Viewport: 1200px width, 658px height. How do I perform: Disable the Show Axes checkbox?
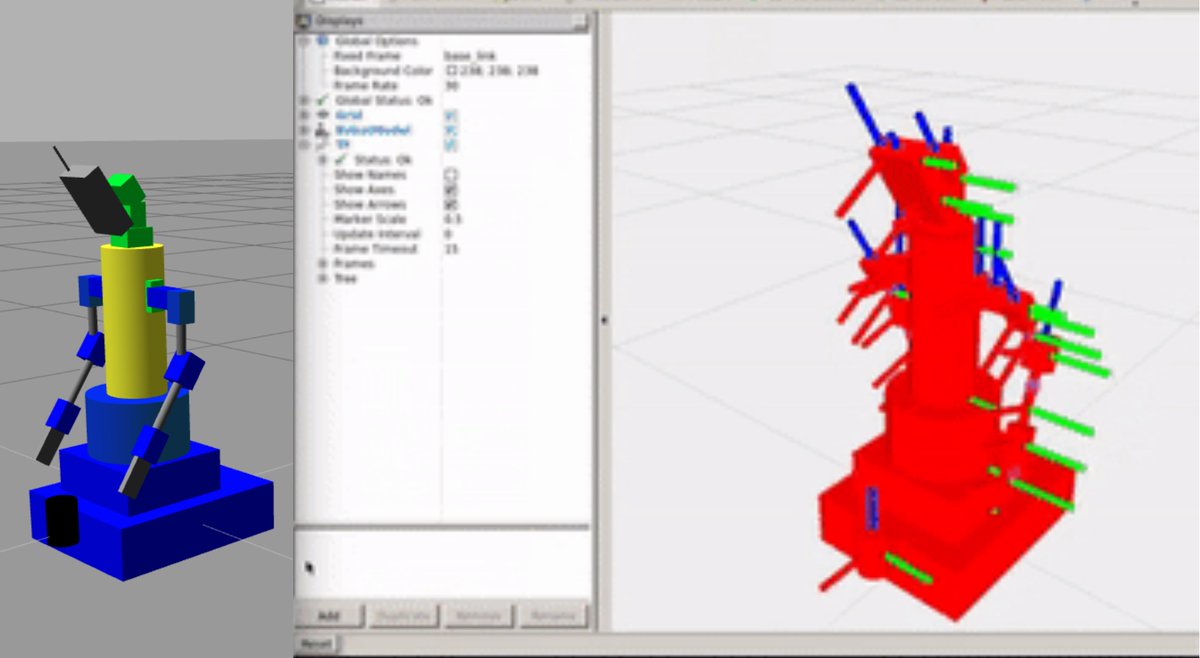[450, 189]
